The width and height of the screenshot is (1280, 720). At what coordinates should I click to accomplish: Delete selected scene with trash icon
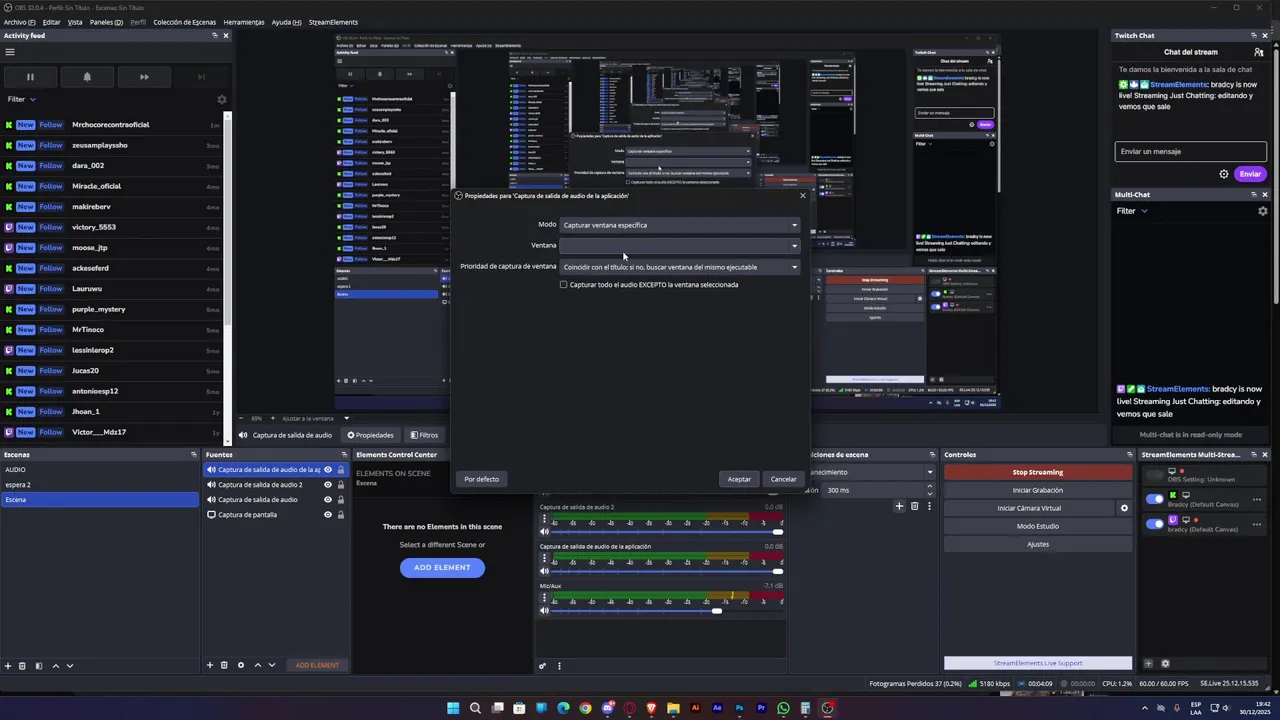point(23,666)
